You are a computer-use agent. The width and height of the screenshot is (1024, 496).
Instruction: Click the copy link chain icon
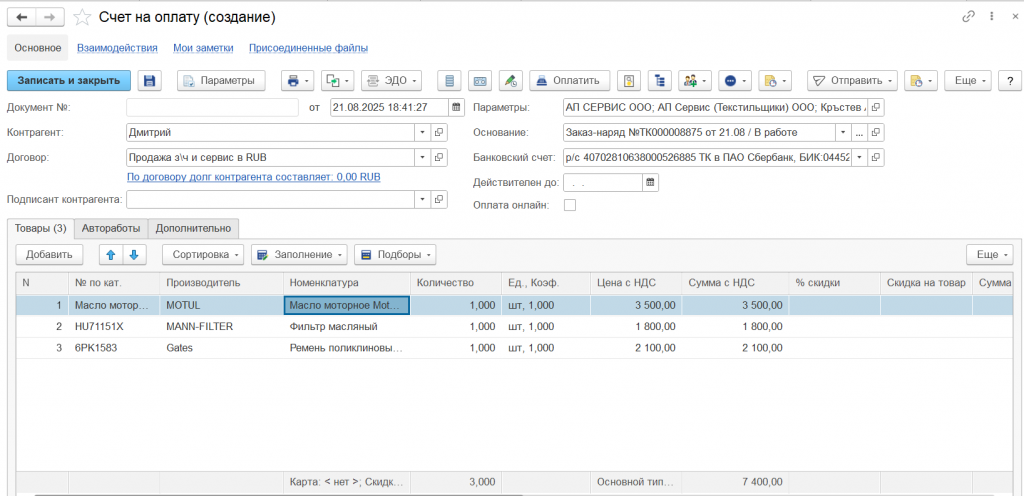(x=968, y=17)
